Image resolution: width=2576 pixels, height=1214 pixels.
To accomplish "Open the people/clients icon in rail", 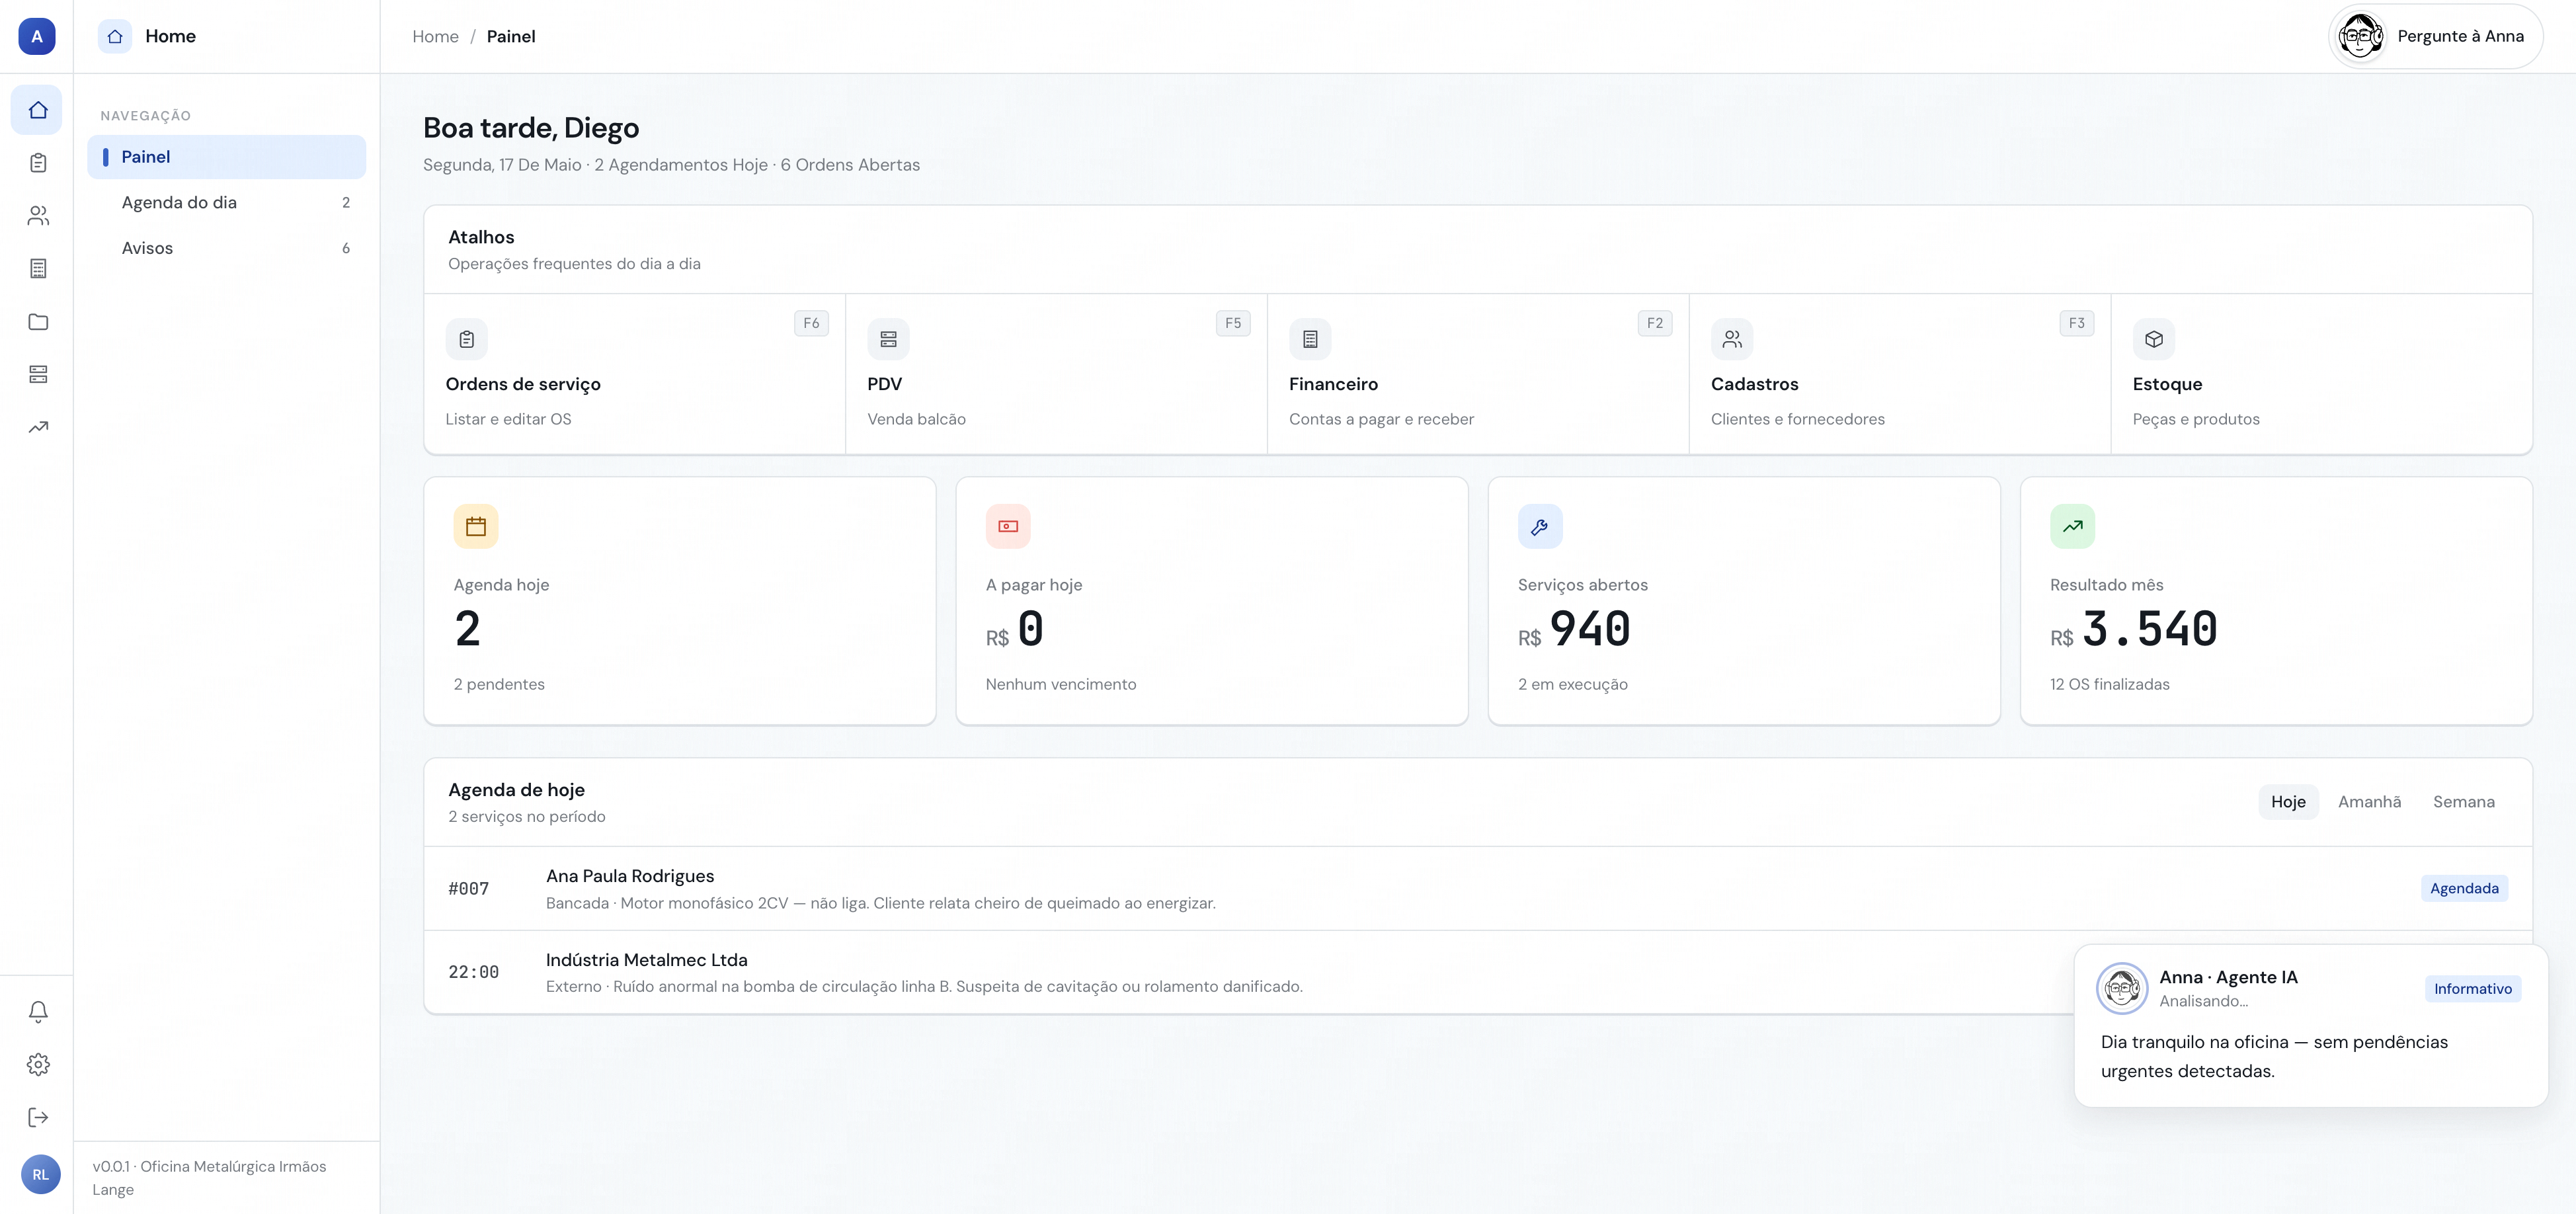I will click(x=38, y=216).
